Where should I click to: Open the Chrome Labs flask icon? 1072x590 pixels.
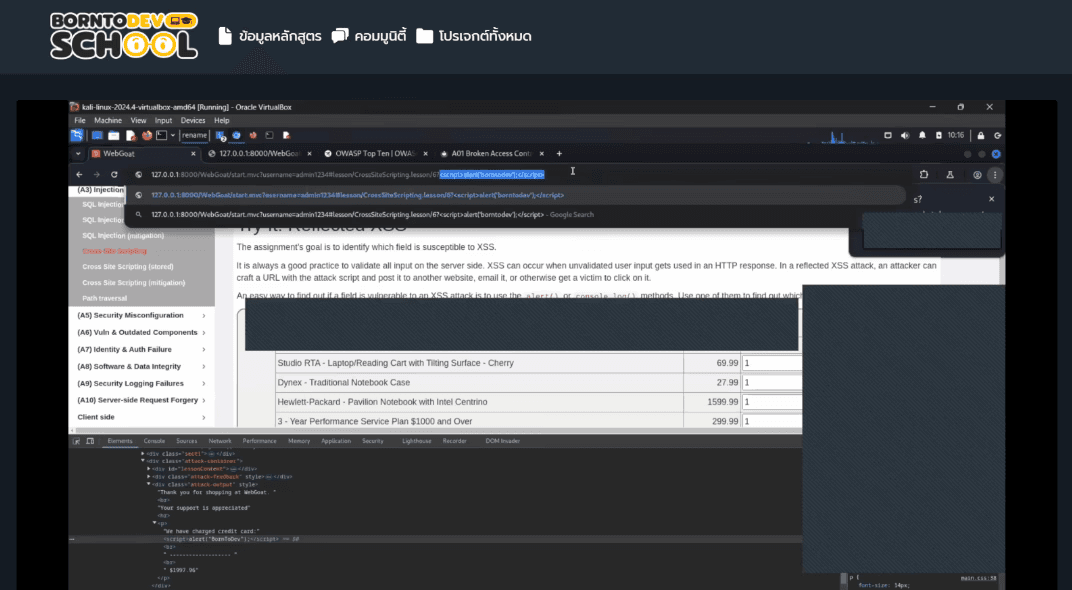[950, 174]
